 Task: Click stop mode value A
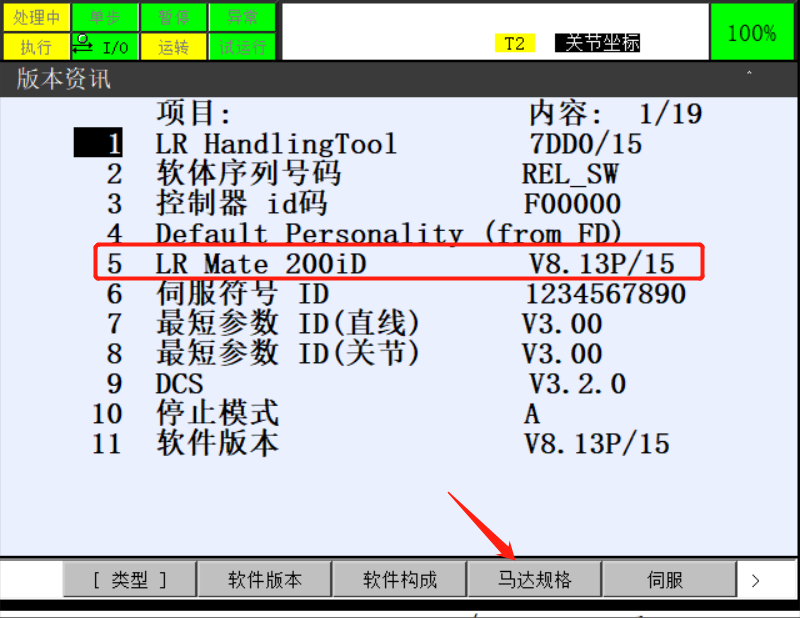532,414
